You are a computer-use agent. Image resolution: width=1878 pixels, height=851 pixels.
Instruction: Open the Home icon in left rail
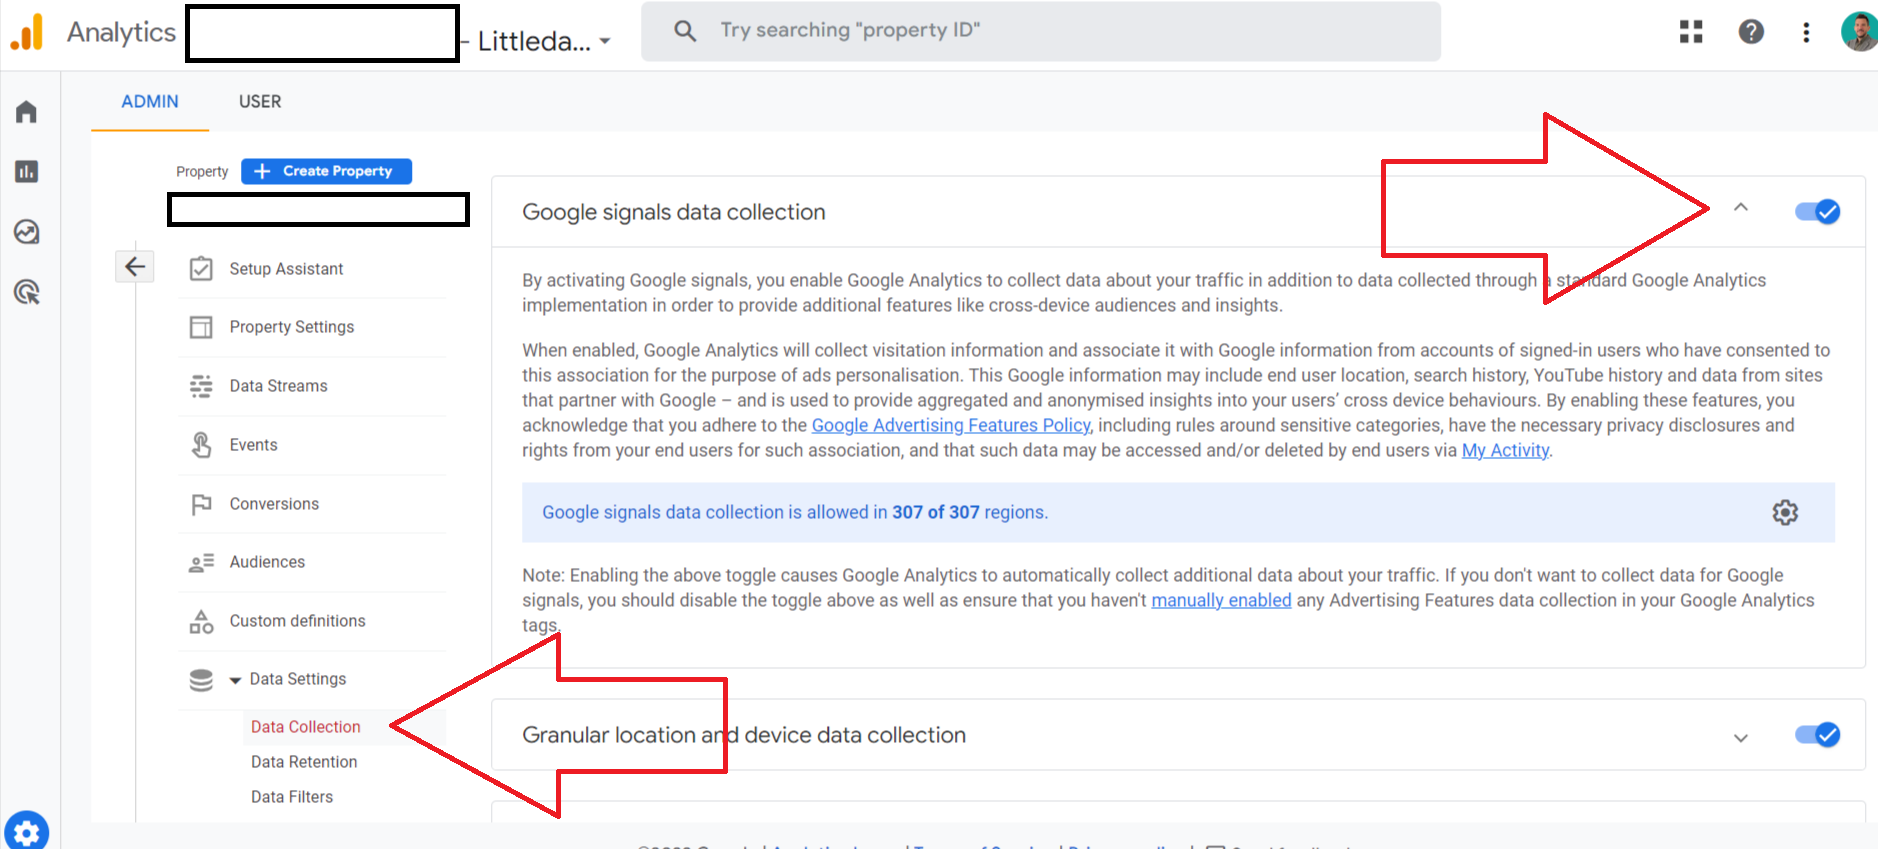[26, 112]
